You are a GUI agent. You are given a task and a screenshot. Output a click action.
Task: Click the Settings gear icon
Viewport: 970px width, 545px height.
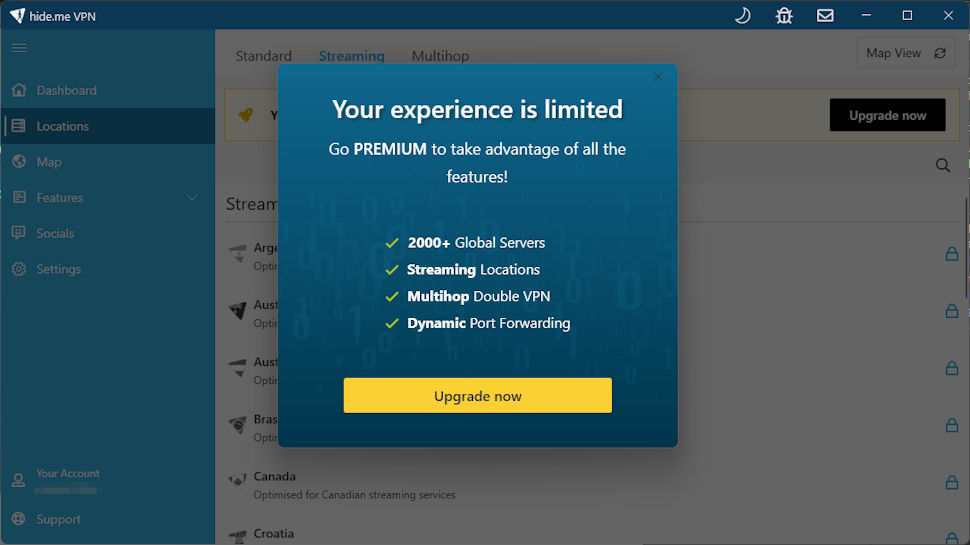tap(19, 269)
